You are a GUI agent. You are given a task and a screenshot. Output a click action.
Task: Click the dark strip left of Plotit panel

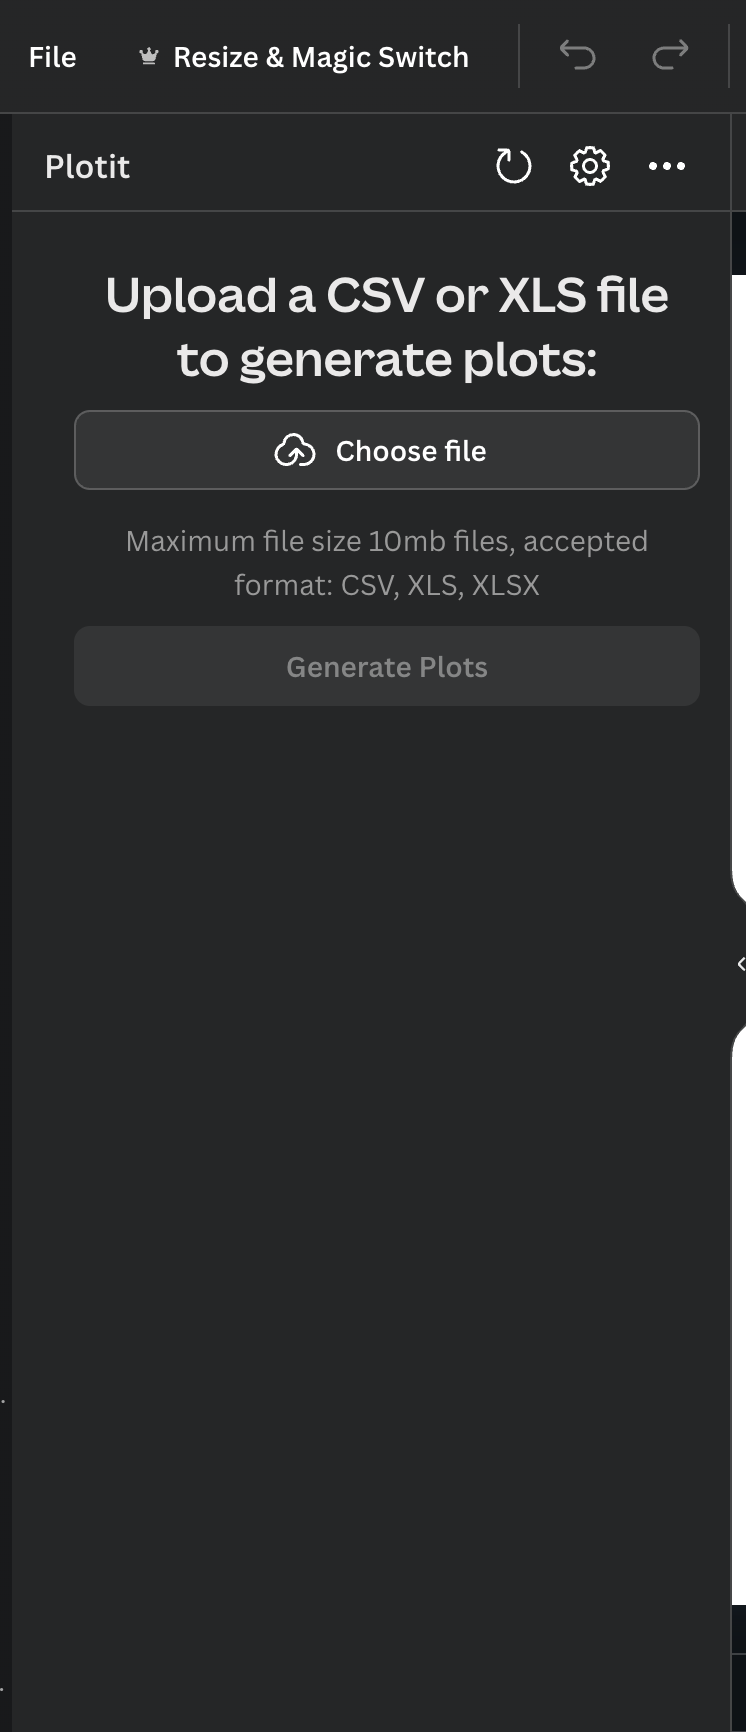(5, 900)
